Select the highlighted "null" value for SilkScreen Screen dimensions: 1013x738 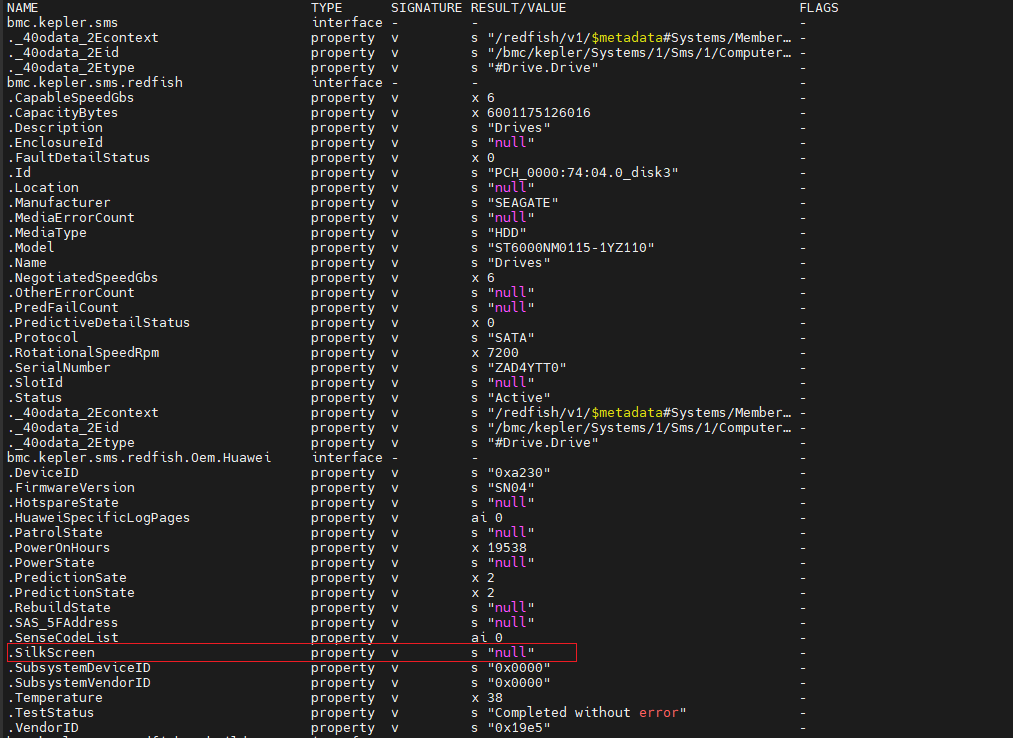pyautogui.click(x=510, y=653)
